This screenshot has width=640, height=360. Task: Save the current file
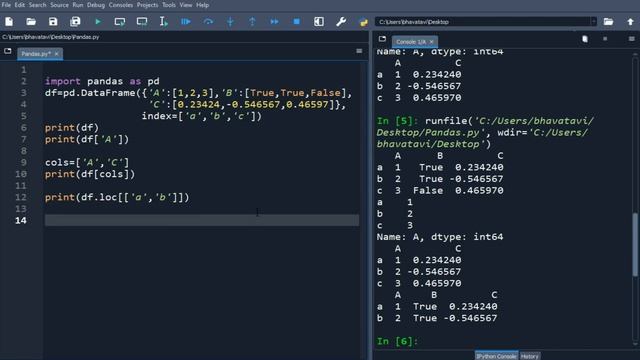[53, 22]
